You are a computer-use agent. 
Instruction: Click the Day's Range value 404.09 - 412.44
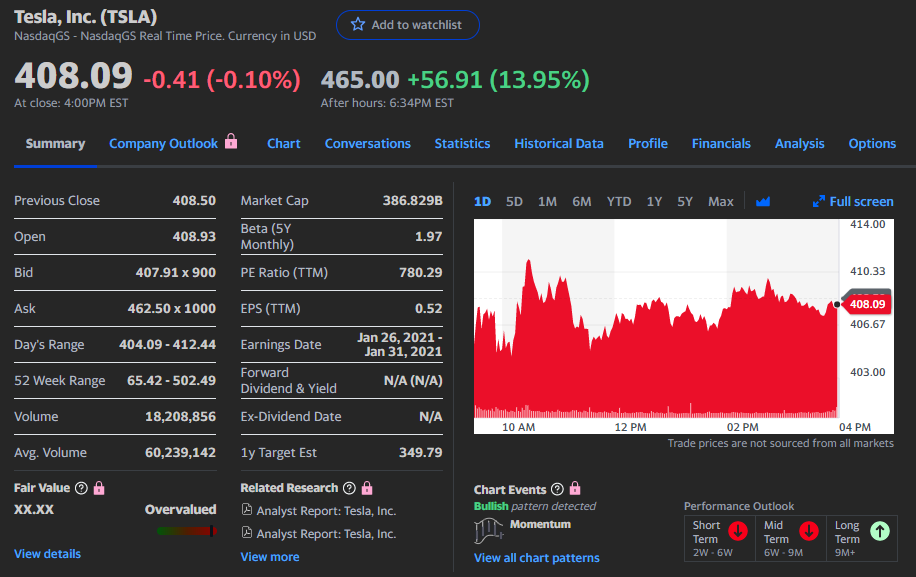(x=168, y=345)
